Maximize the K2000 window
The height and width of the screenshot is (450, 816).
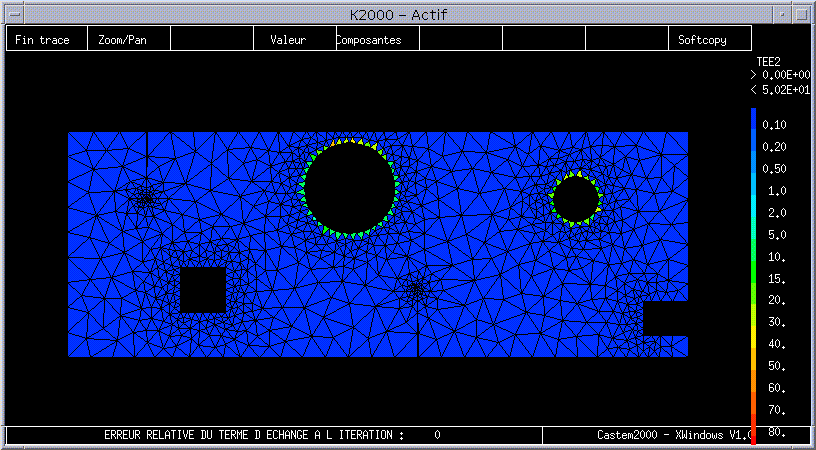[802, 13]
